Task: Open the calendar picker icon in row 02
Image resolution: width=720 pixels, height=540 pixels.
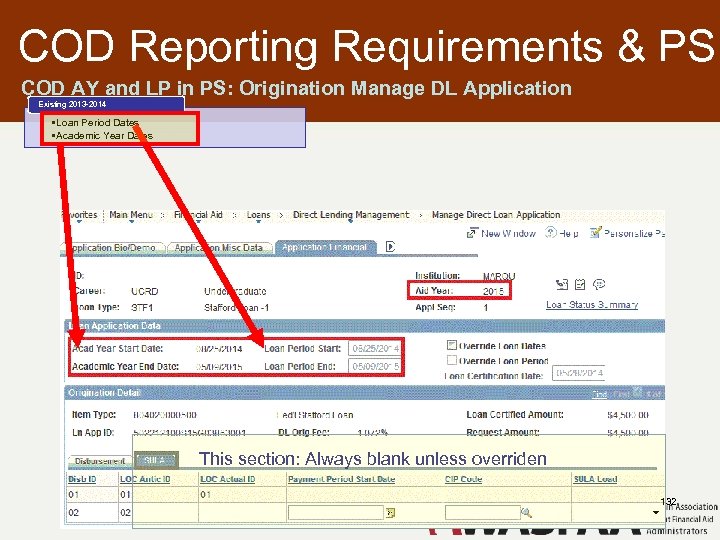Action: (391, 512)
